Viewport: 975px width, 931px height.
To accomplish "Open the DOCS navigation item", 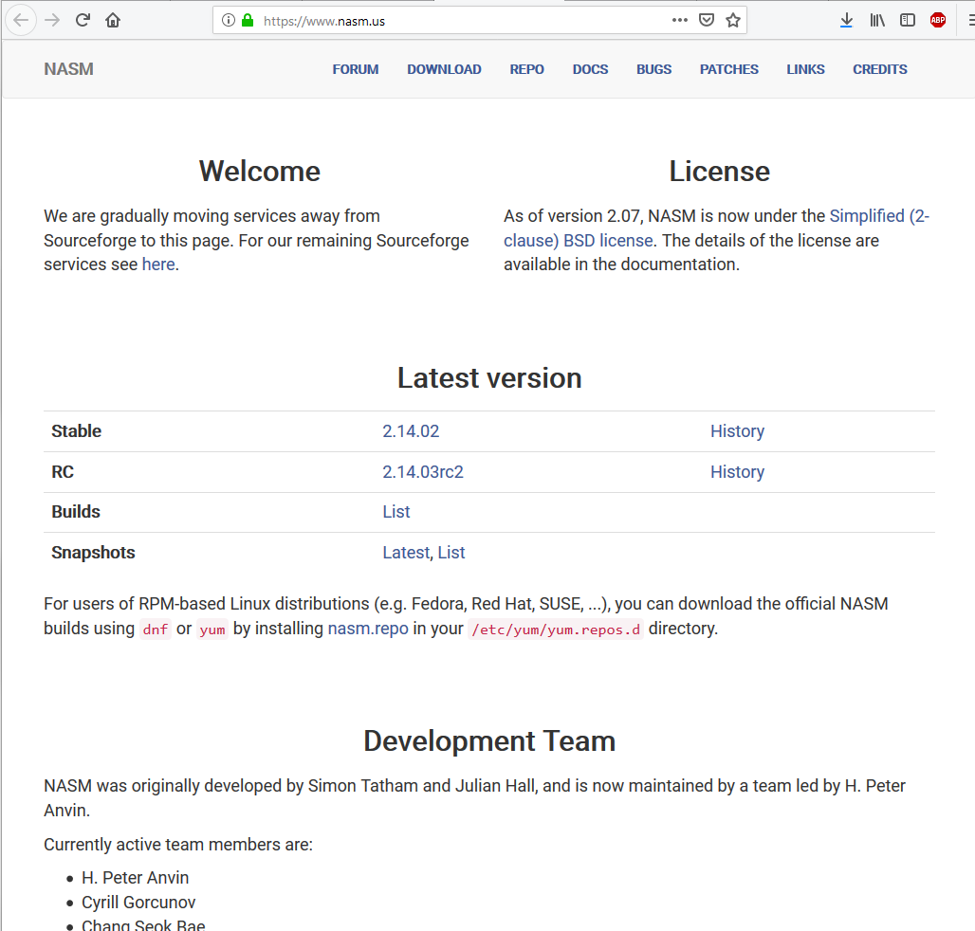I will [590, 69].
